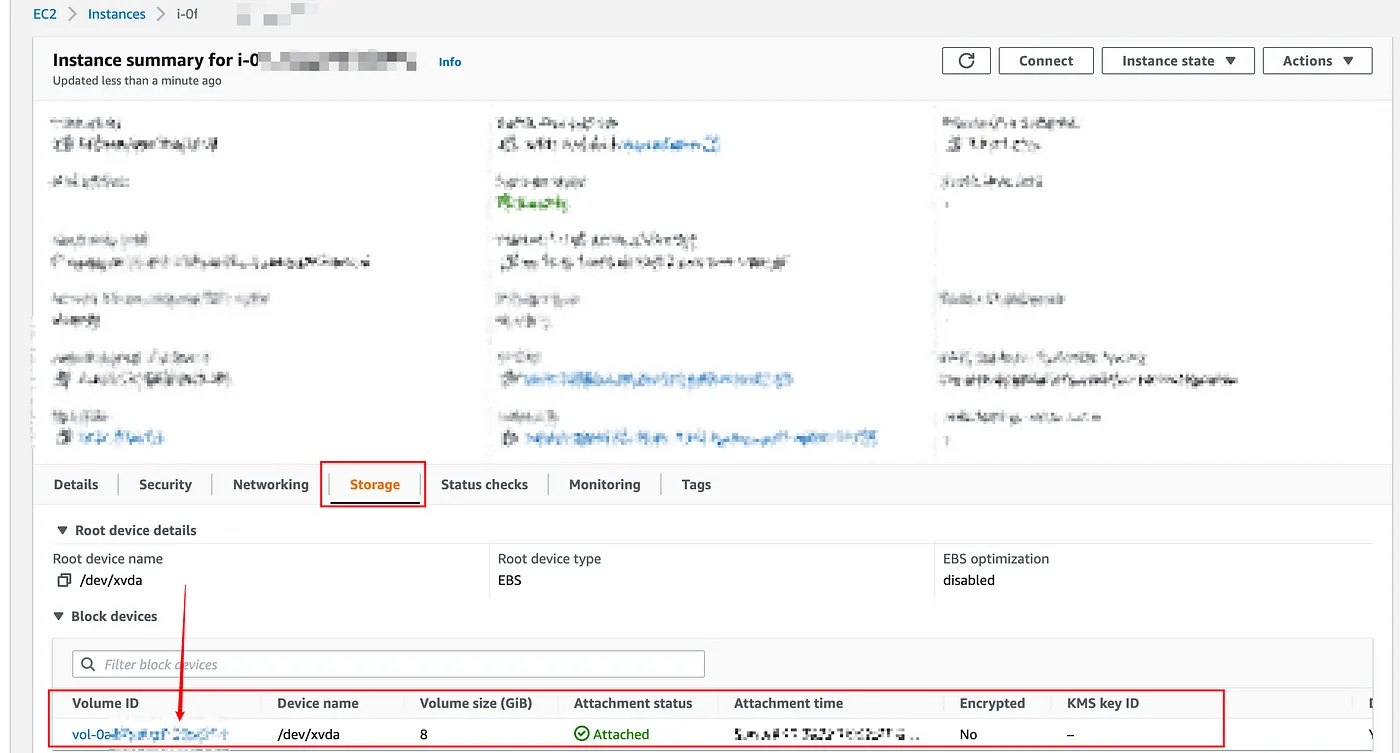
Task: Open the Security tab
Action: pos(164,484)
